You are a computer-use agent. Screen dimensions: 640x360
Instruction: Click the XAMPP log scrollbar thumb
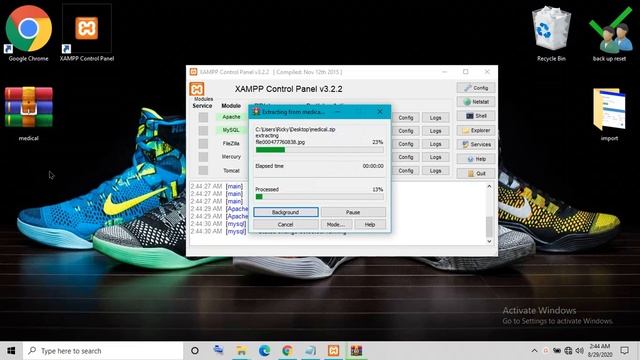[489, 227]
